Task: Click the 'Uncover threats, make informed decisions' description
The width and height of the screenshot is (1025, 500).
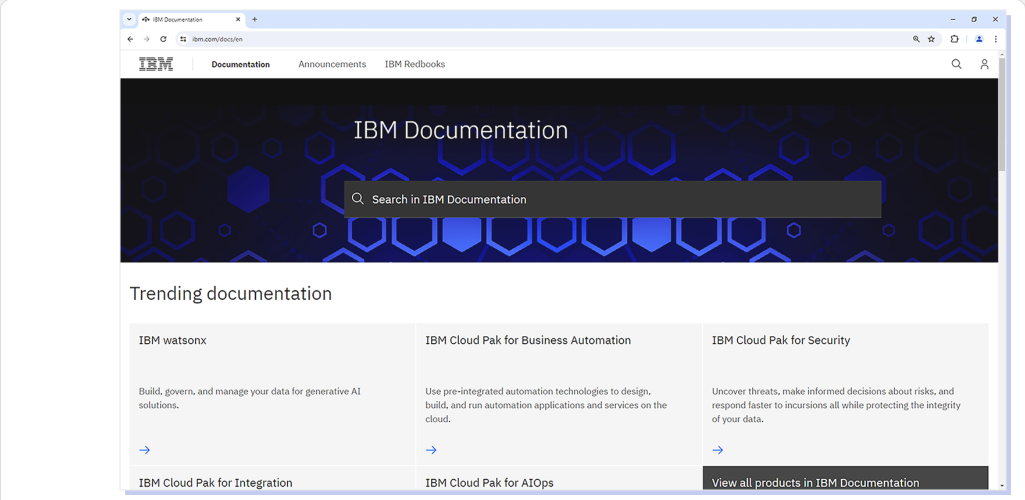Action: pos(836,405)
